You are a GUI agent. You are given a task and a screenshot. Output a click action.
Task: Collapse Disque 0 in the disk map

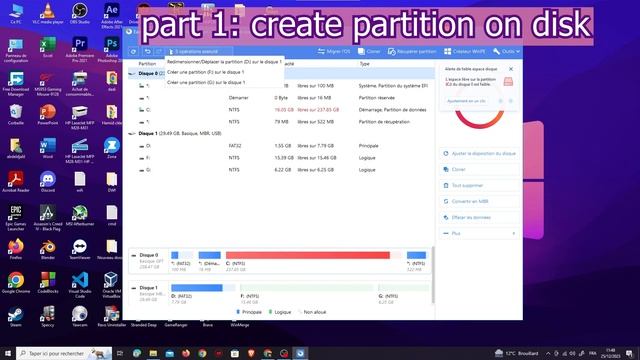(133, 255)
